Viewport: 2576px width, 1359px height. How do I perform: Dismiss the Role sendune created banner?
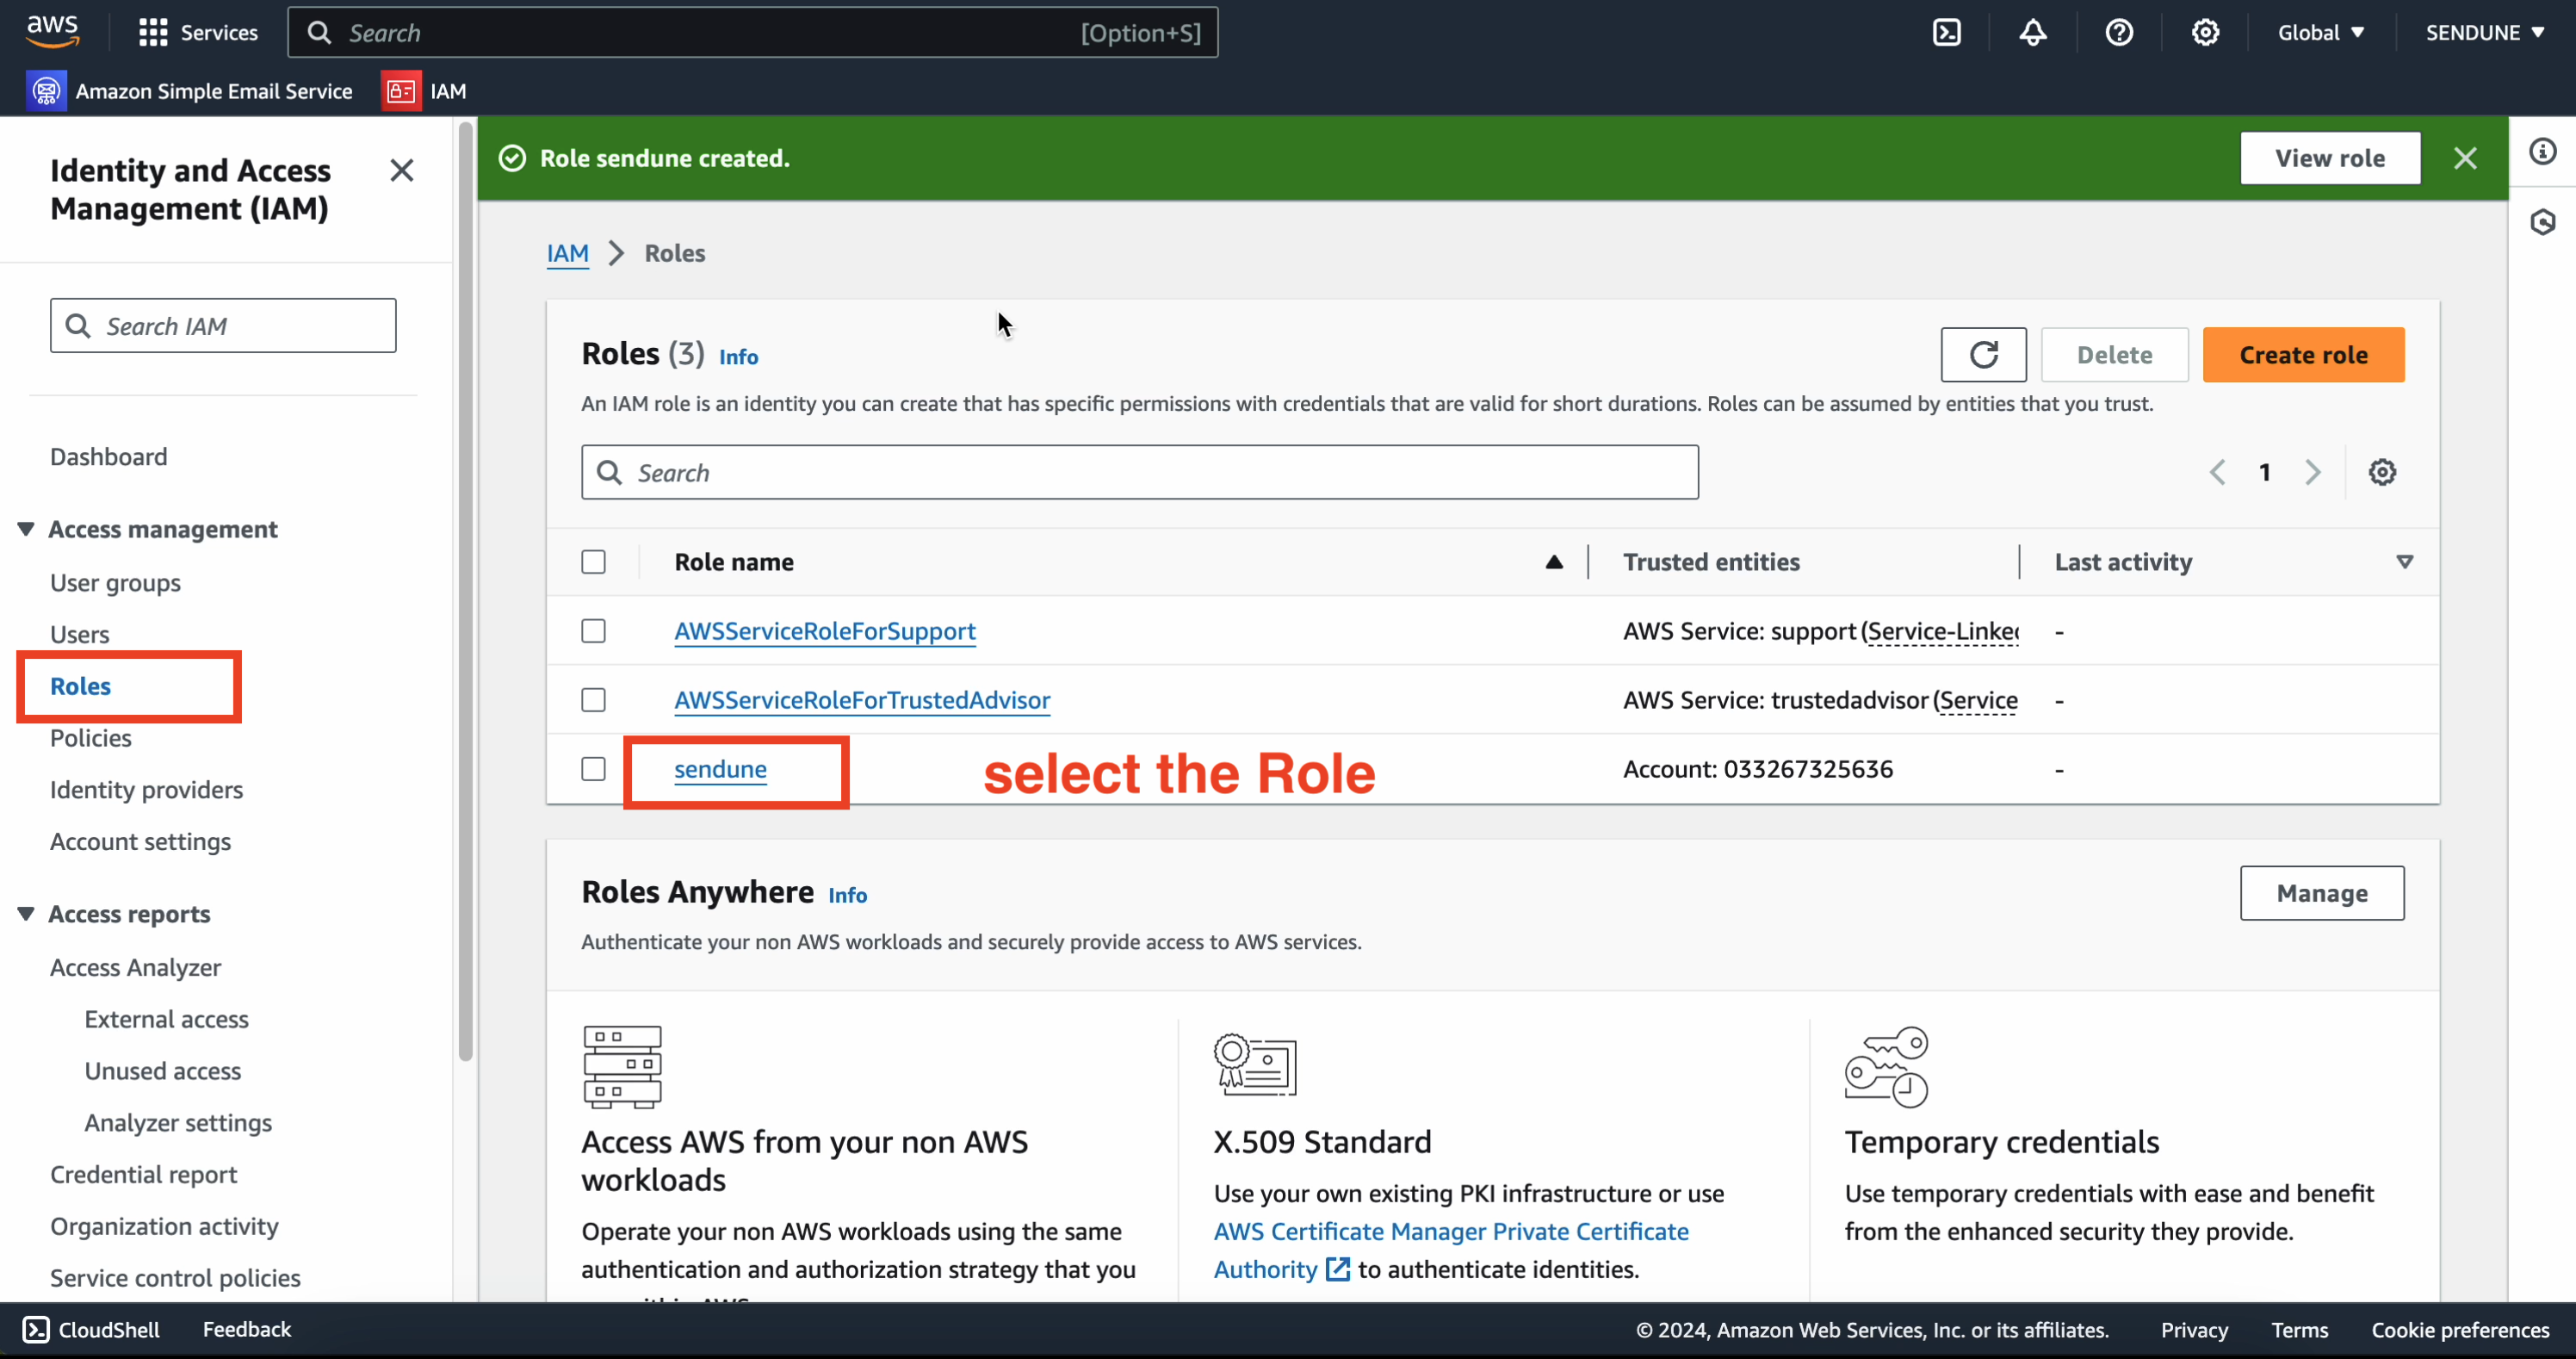pyautogui.click(x=2465, y=158)
